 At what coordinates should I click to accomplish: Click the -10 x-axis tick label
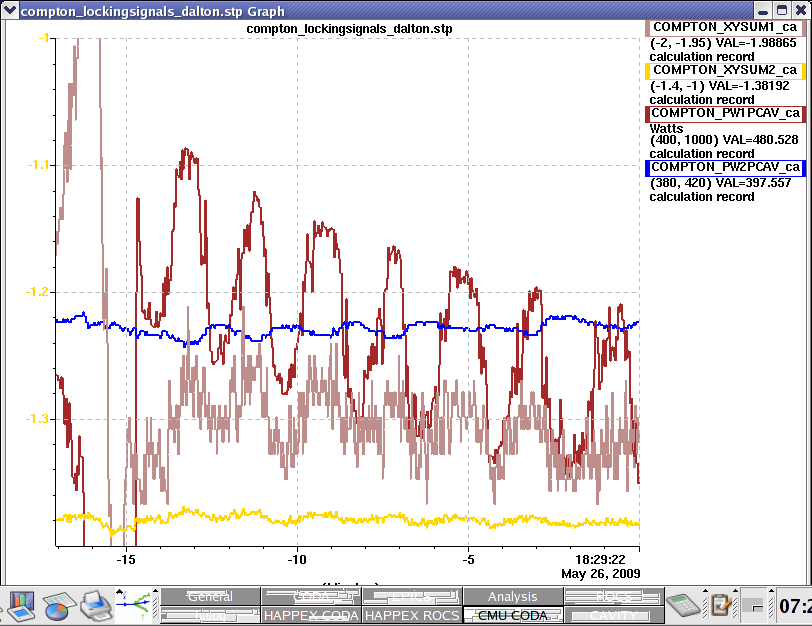[297, 560]
